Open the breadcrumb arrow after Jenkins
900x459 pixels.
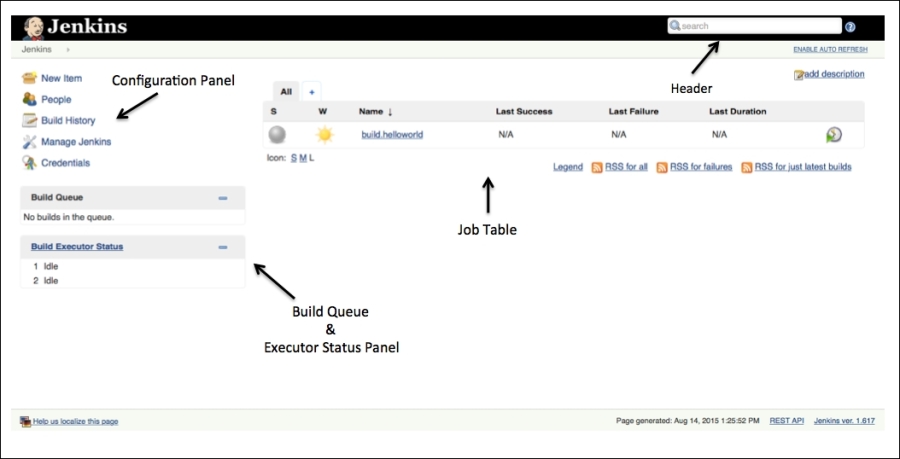point(68,50)
